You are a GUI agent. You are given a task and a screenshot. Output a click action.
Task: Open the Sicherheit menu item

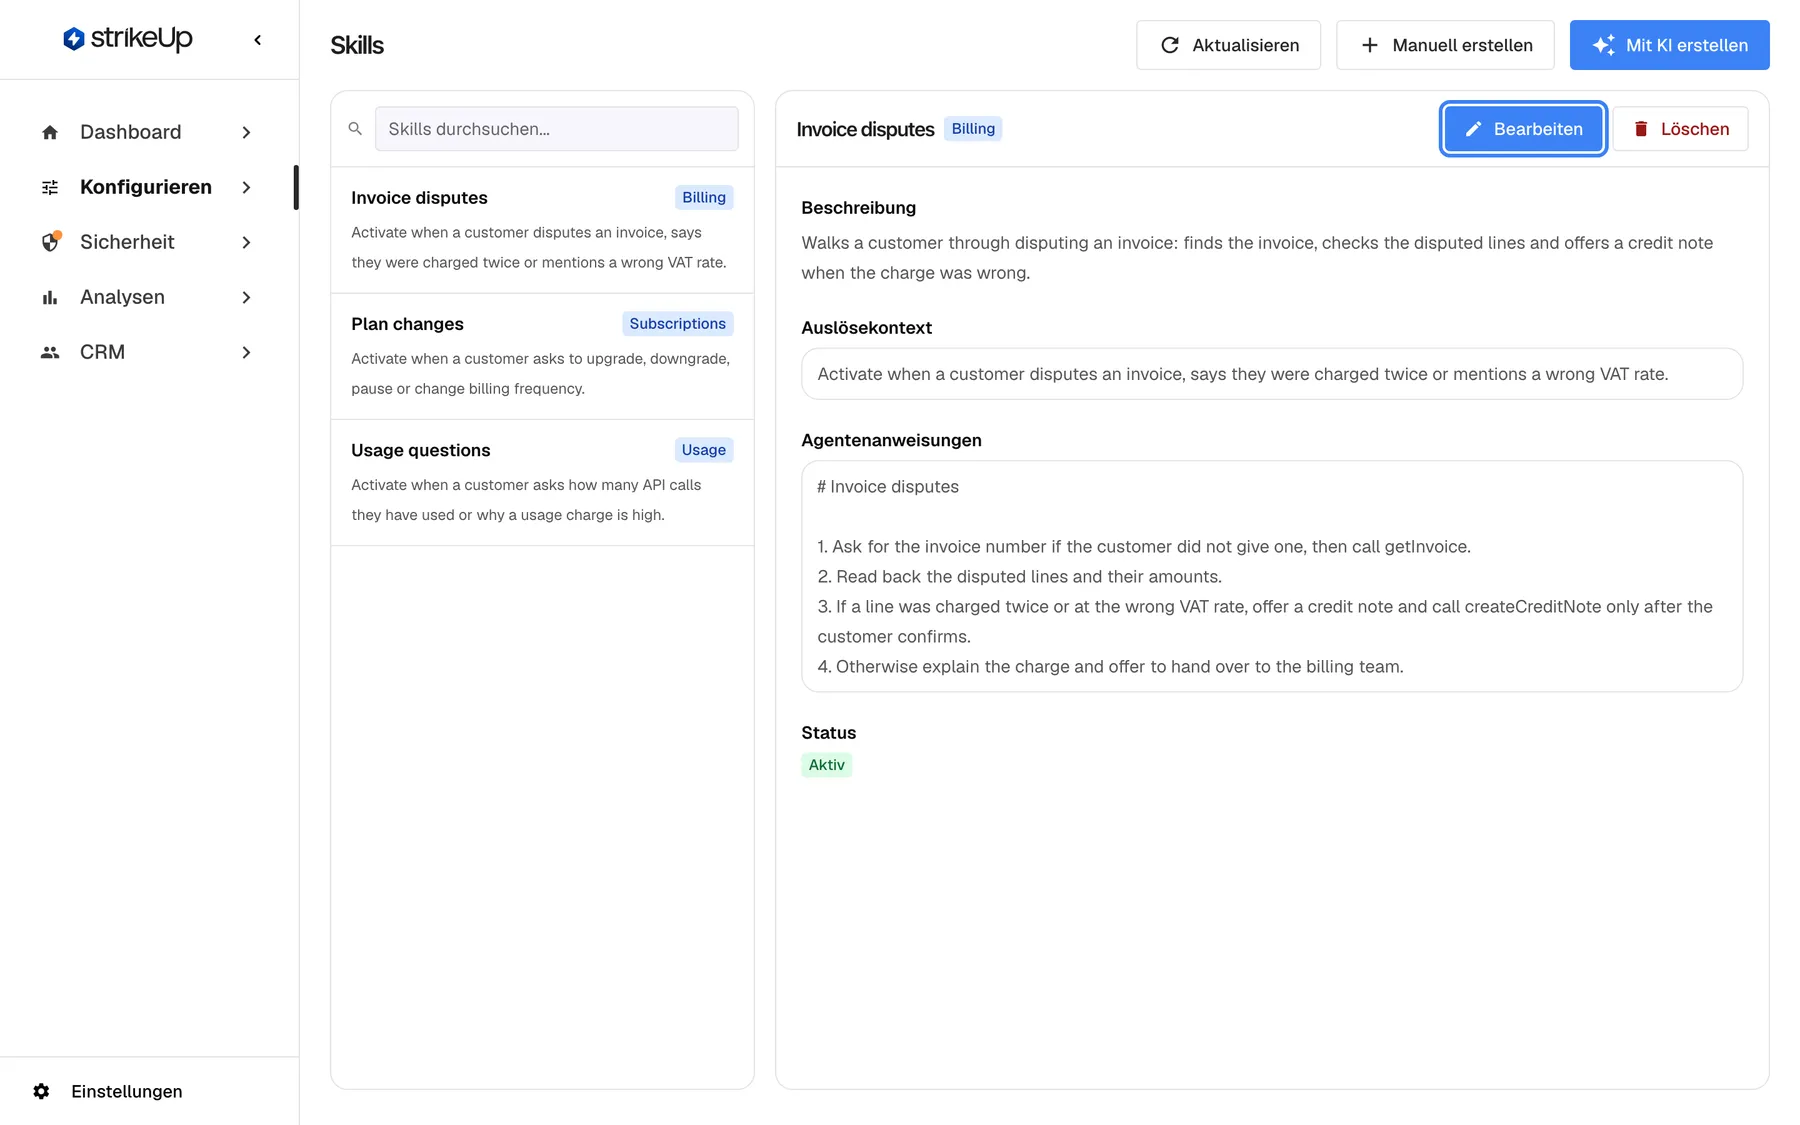pyautogui.click(x=148, y=242)
